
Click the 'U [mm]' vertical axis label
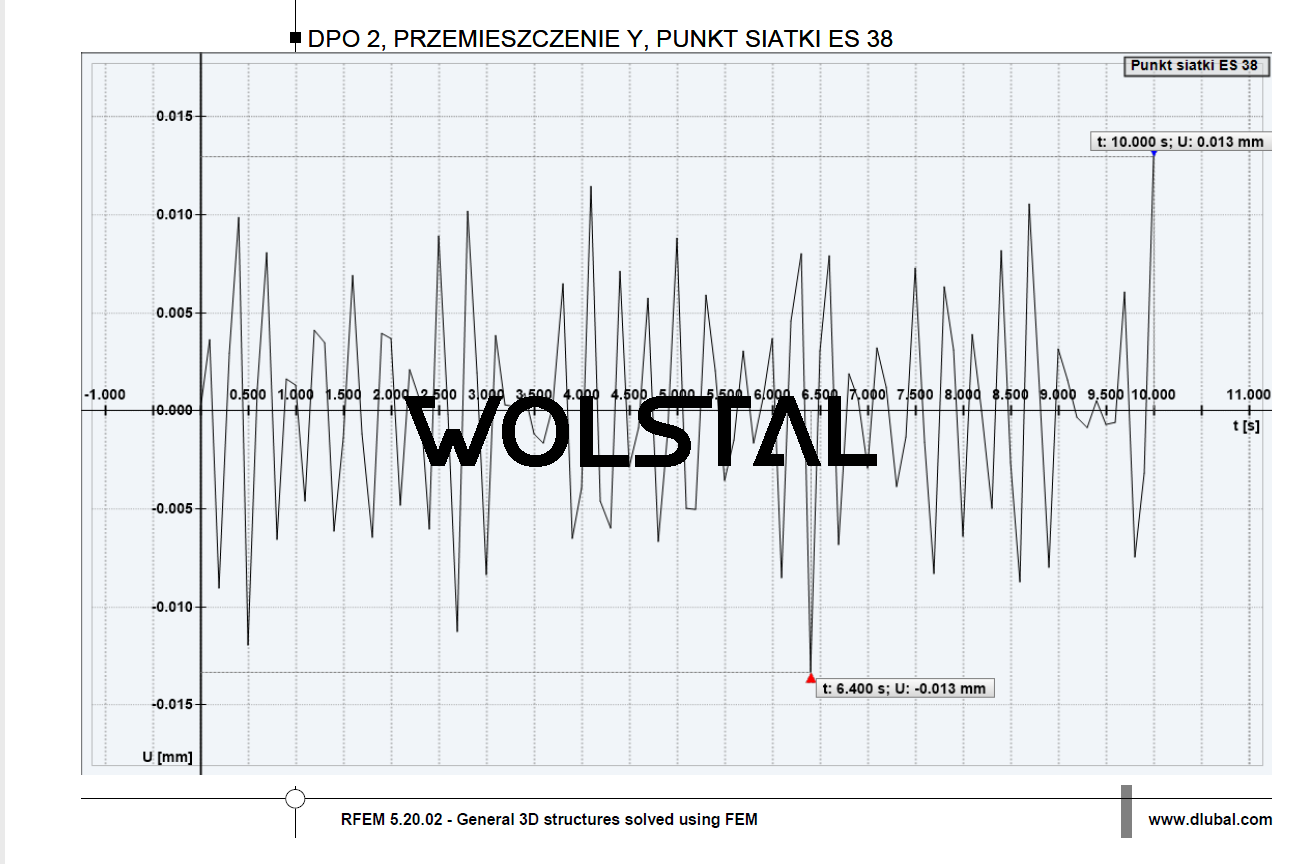coord(167,757)
